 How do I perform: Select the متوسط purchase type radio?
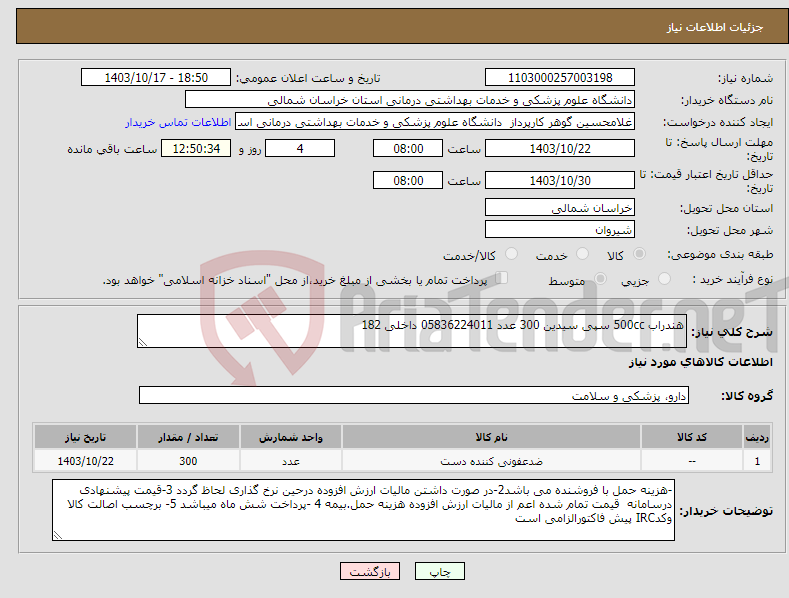(600, 278)
